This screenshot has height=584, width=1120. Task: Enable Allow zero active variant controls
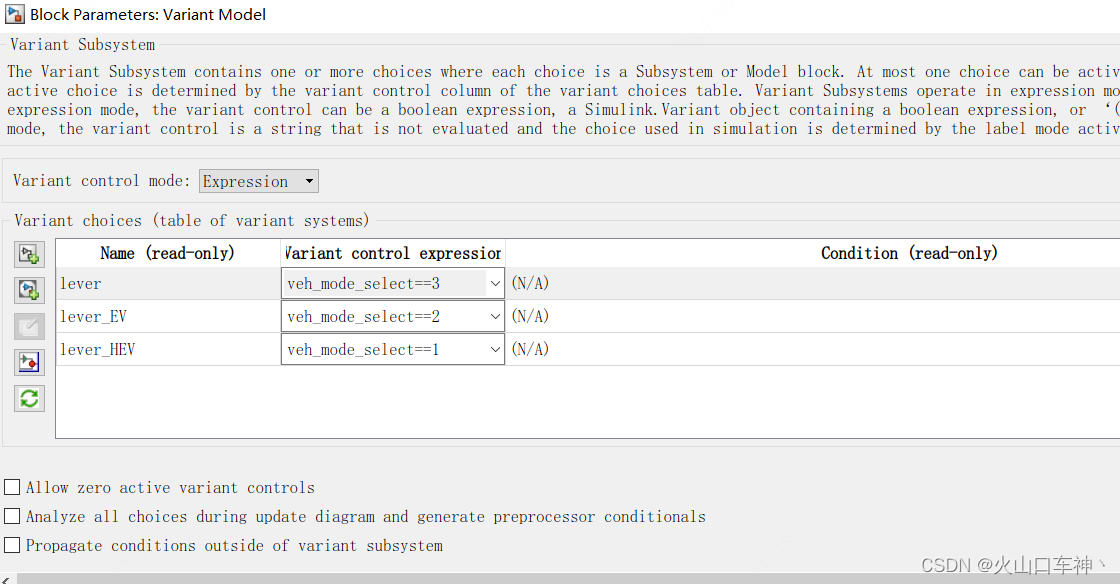pos(12,487)
